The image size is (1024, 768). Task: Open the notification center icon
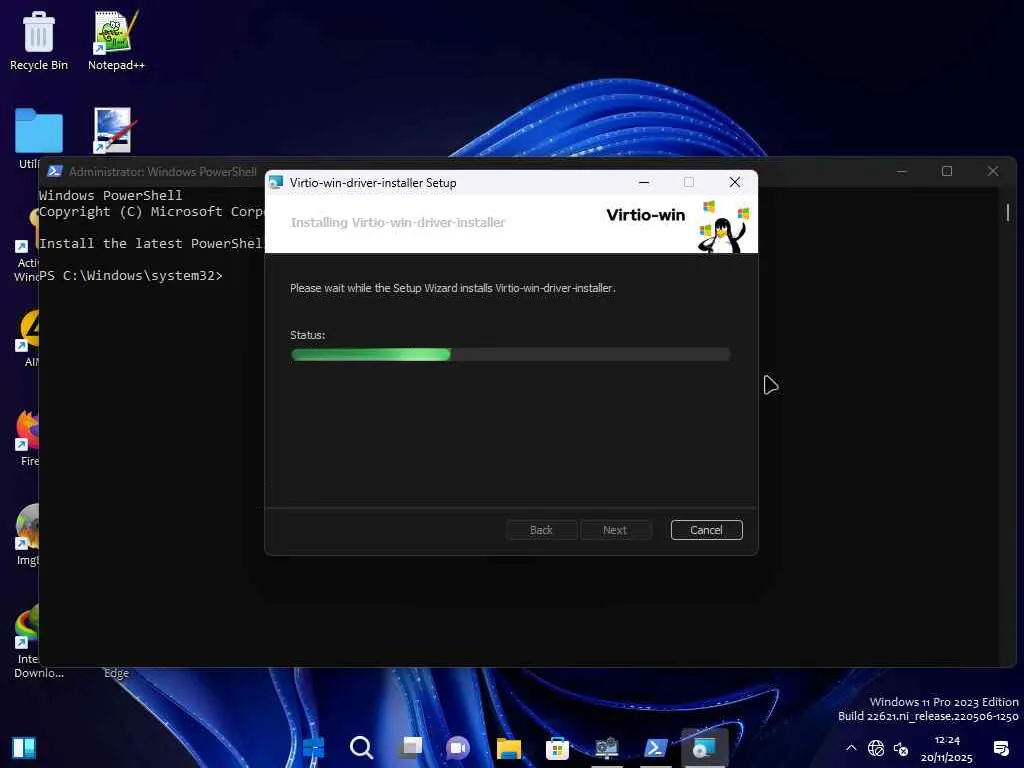click(x=1000, y=748)
